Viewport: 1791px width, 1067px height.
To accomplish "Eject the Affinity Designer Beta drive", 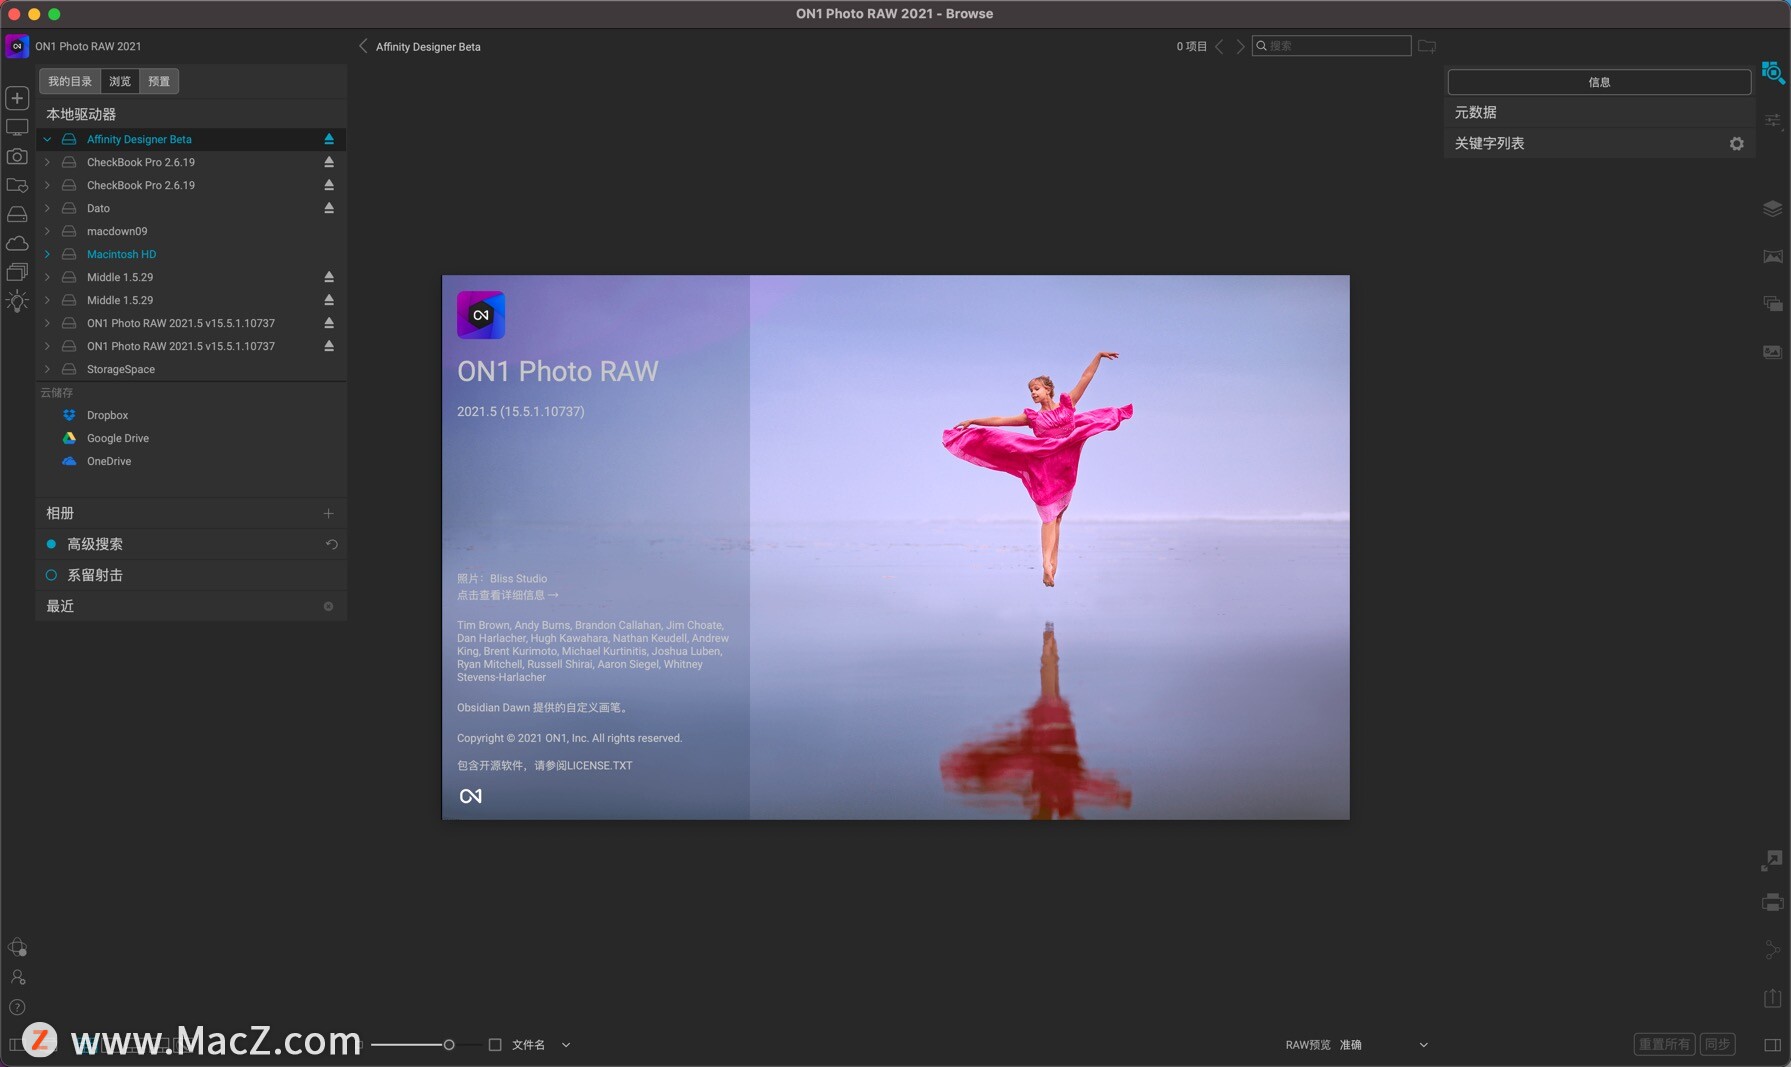I will [329, 139].
